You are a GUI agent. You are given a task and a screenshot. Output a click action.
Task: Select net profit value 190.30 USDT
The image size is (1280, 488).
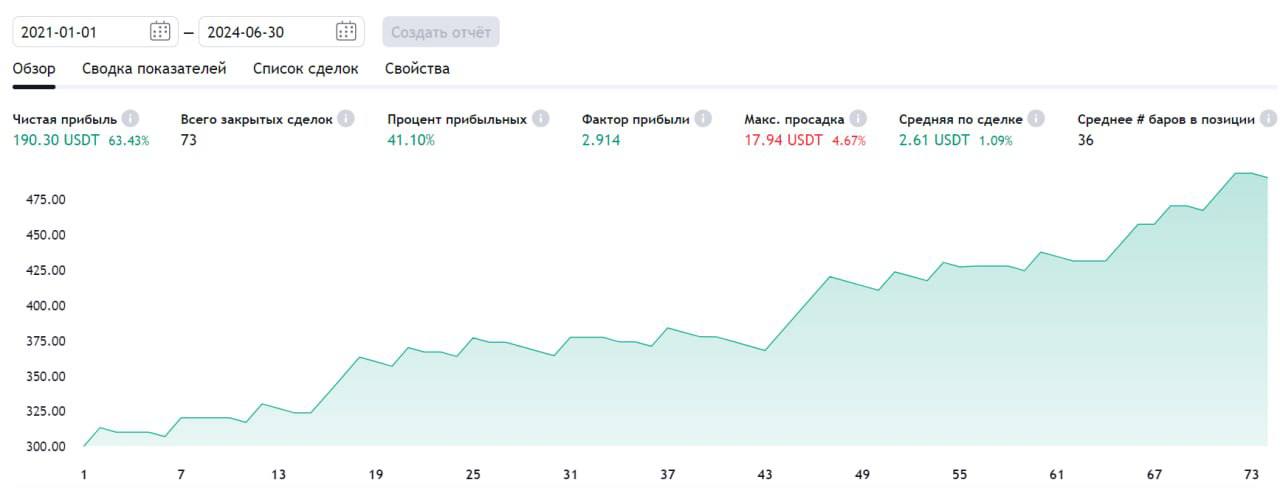pyautogui.click(x=56, y=140)
